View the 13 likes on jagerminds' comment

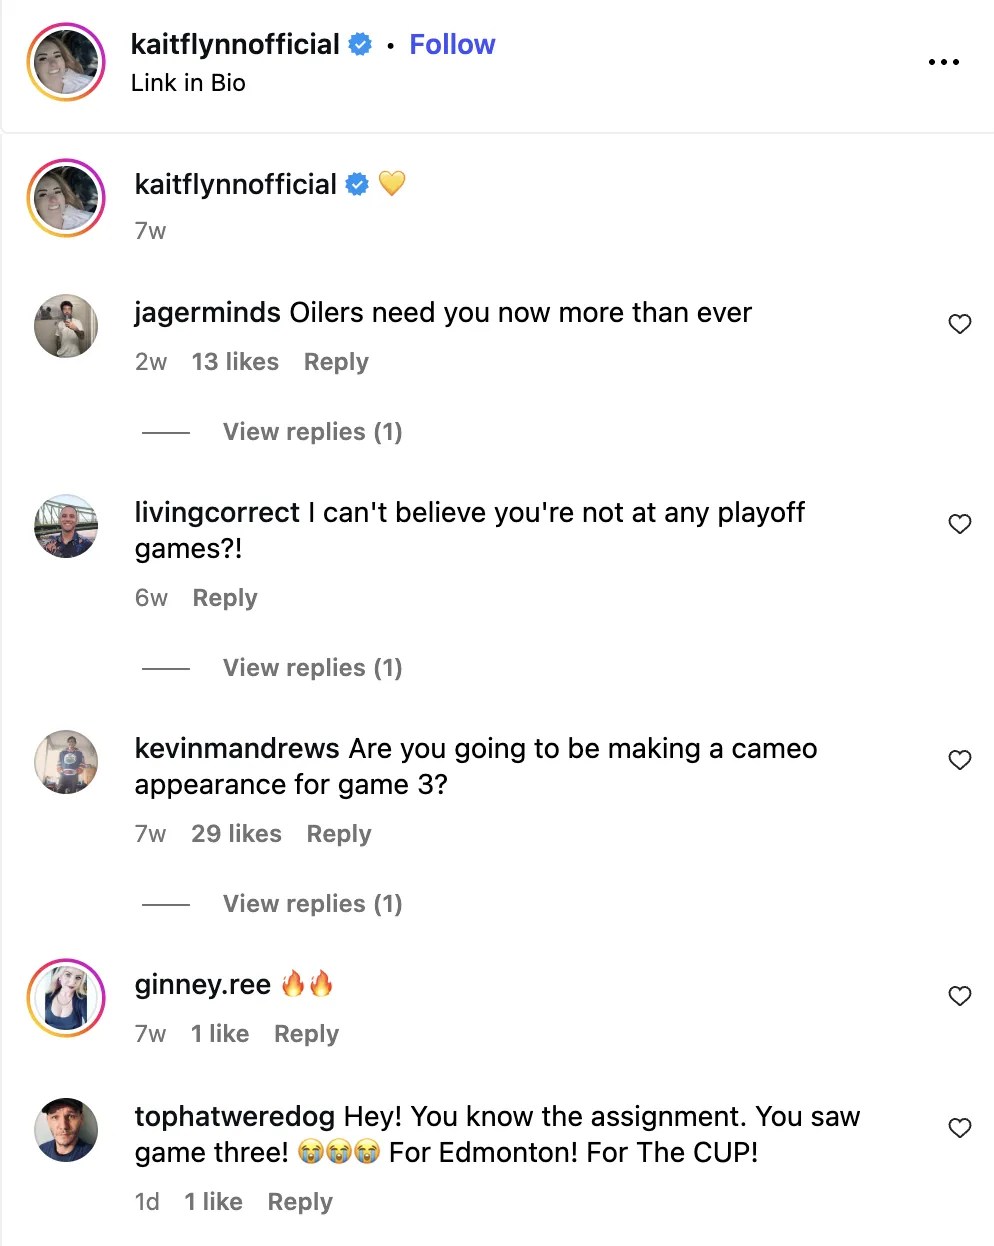(x=234, y=361)
